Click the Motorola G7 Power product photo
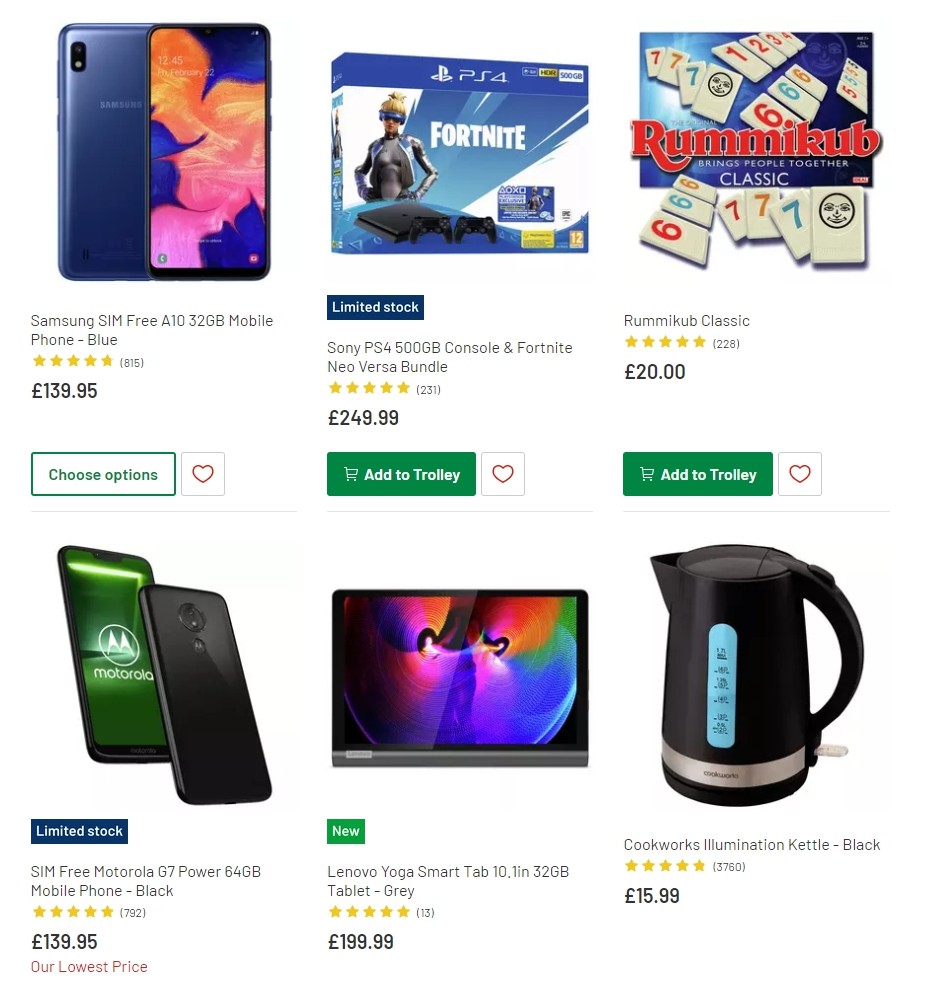Viewport: 929px width, 981px height. point(164,675)
